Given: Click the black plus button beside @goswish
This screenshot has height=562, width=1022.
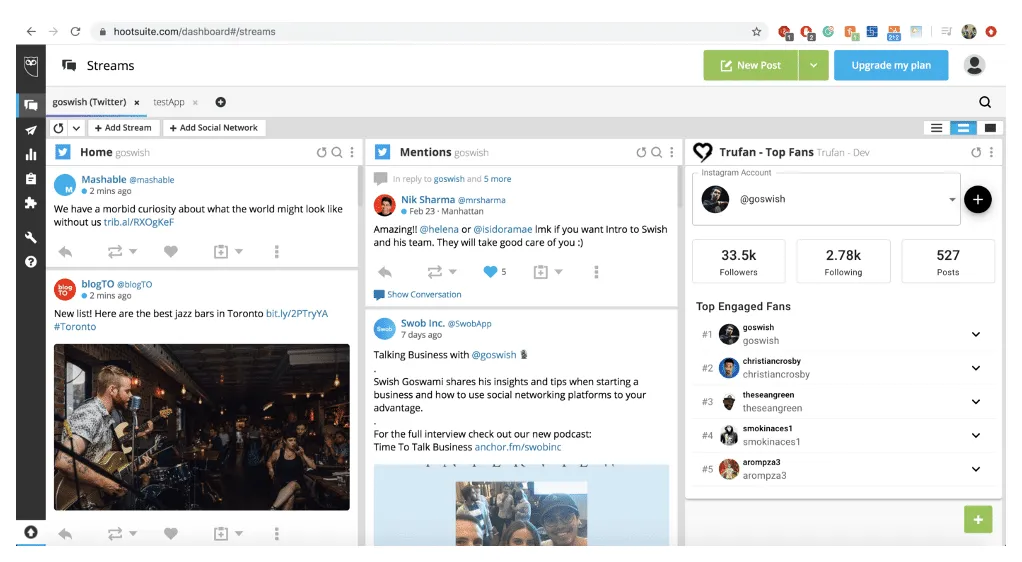Looking at the screenshot, I should 978,200.
